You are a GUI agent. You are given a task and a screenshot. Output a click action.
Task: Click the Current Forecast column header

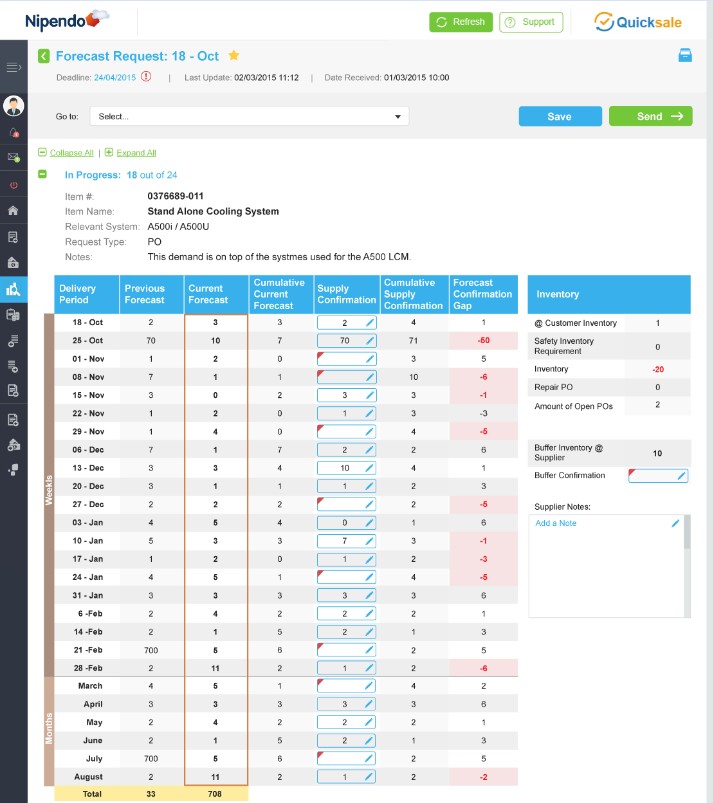pos(216,294)
